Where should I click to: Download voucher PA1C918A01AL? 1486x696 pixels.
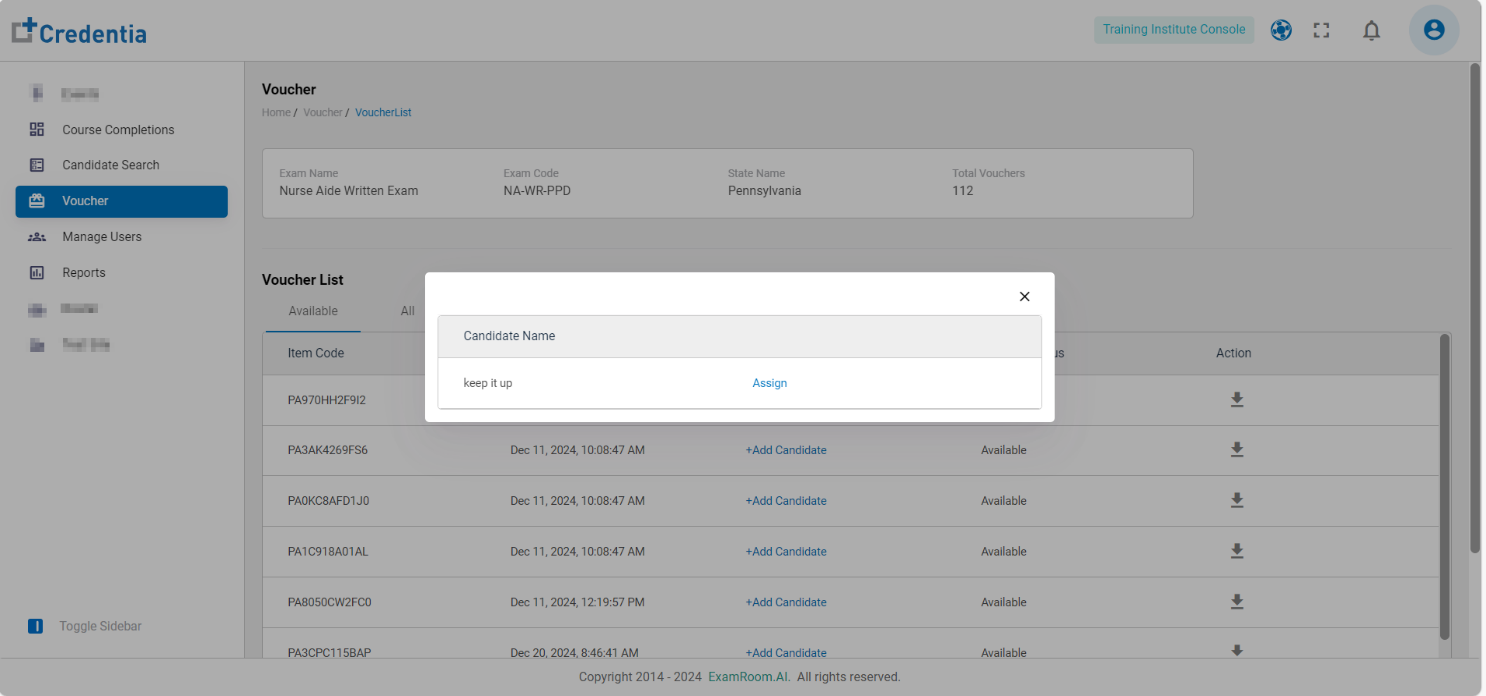pyautogui.click(x=1237, y=551)
